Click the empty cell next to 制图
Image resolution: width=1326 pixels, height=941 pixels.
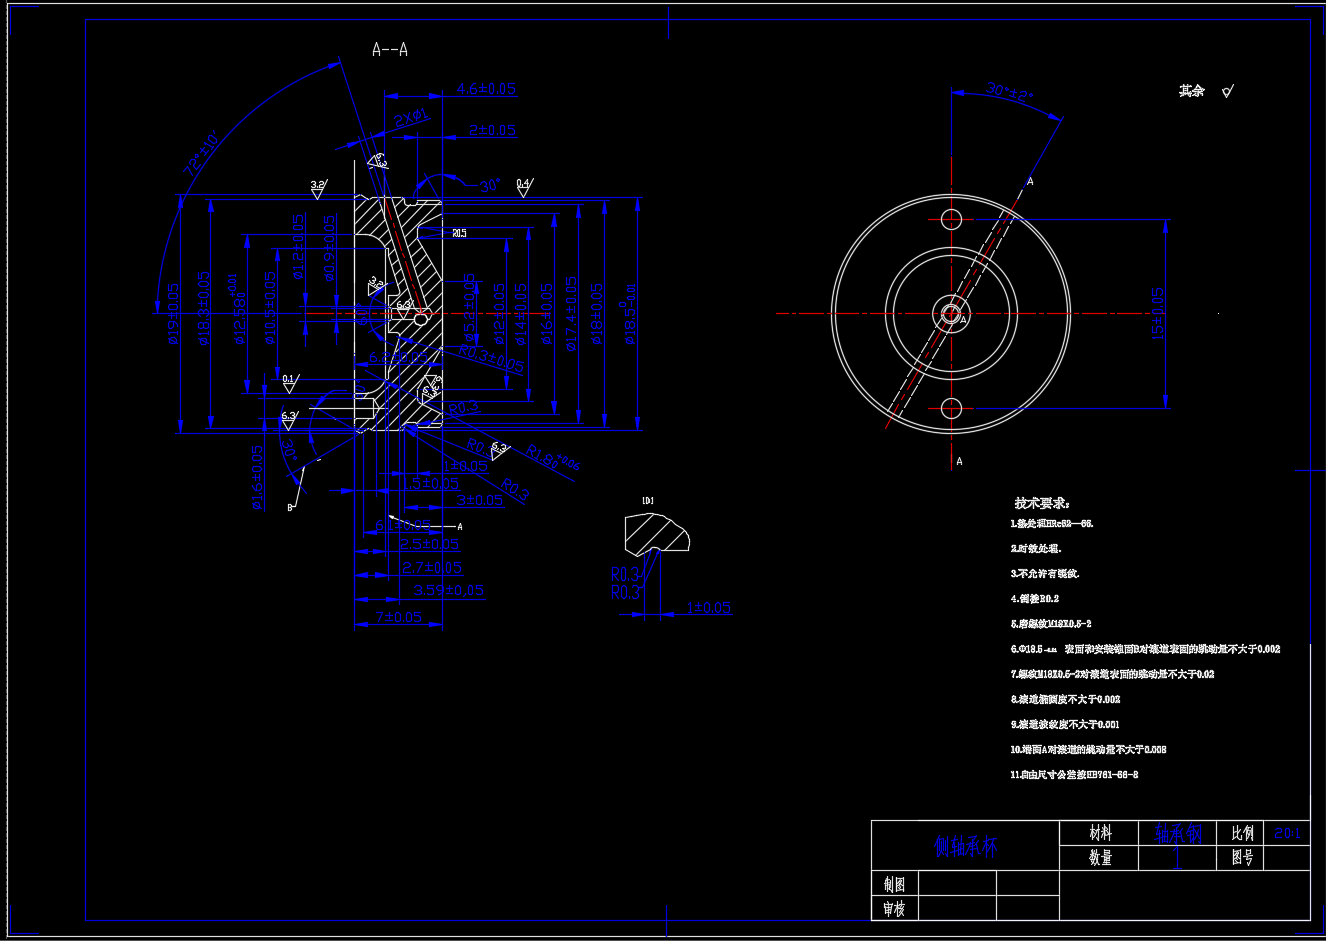[x=957, y=884]
